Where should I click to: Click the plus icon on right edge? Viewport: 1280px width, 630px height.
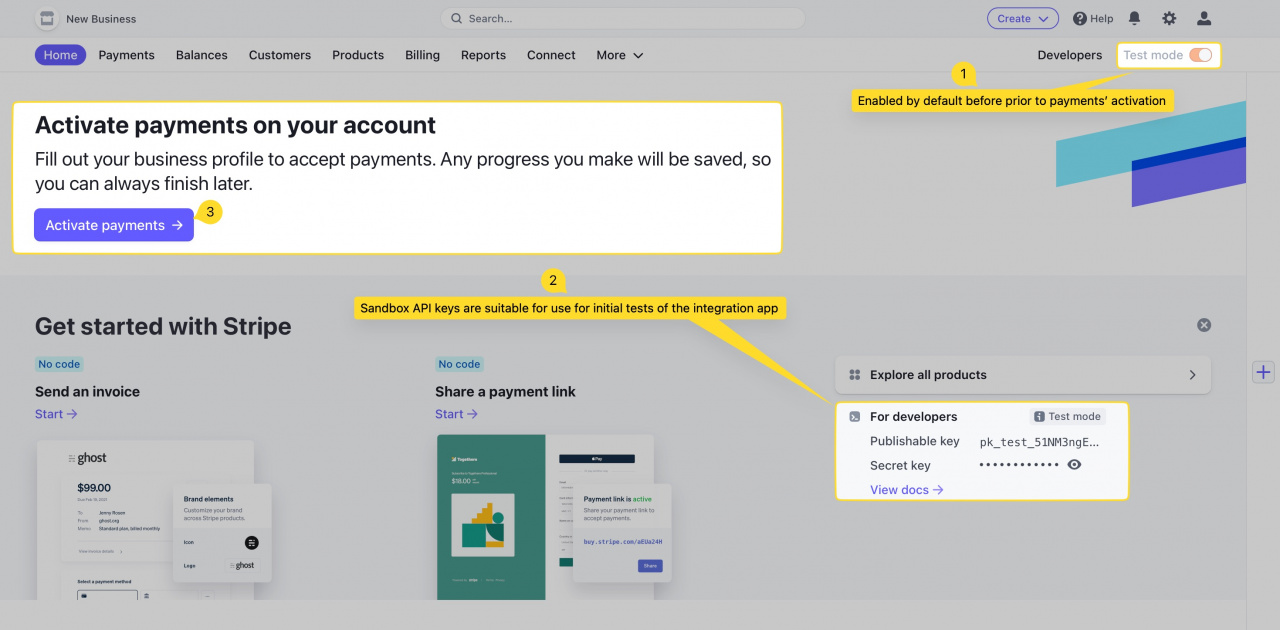click(x=1264, y=372)
